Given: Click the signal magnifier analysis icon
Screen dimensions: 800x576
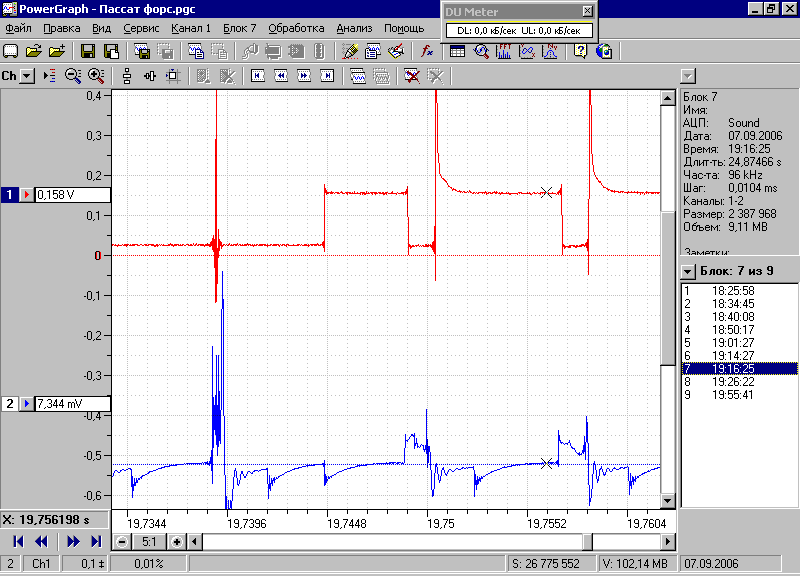Looking at the screenshot, I should [481, 51].
